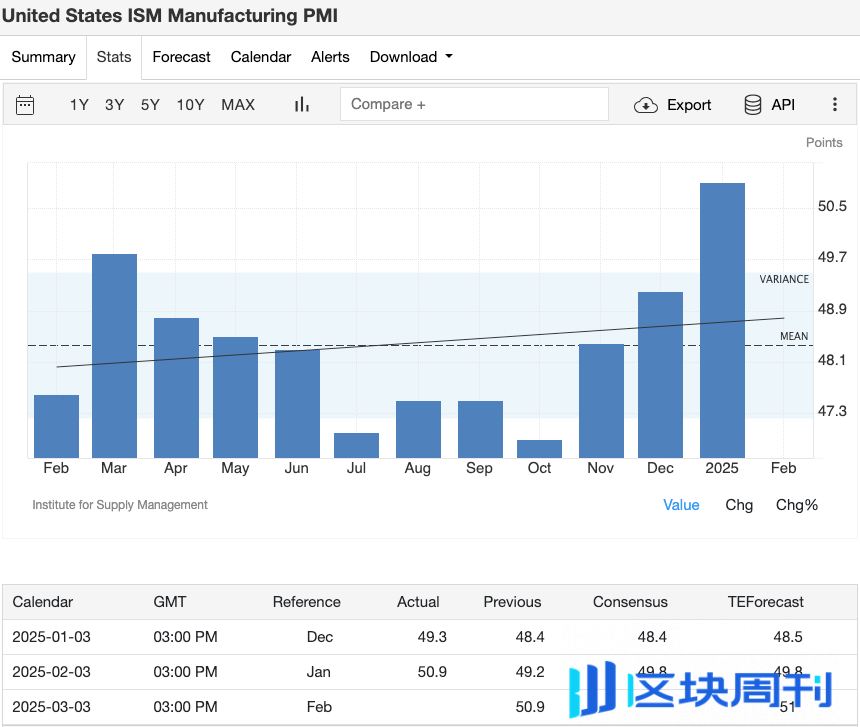Click the Export cloud download icon
This screenshot has height=727, width=860.
[x=646, y=105]
